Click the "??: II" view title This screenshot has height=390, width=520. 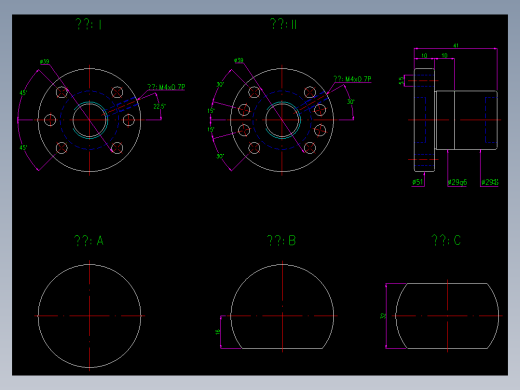283,24
